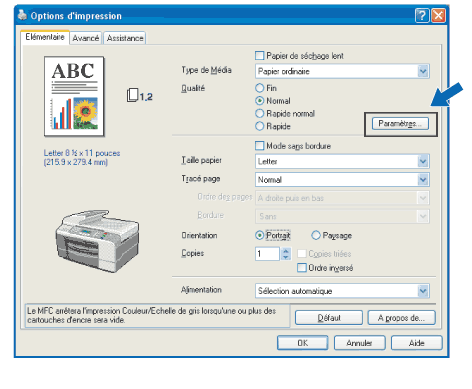472x389 pixels.
Task: Click the Annuler button
Action: pos(360,343)
